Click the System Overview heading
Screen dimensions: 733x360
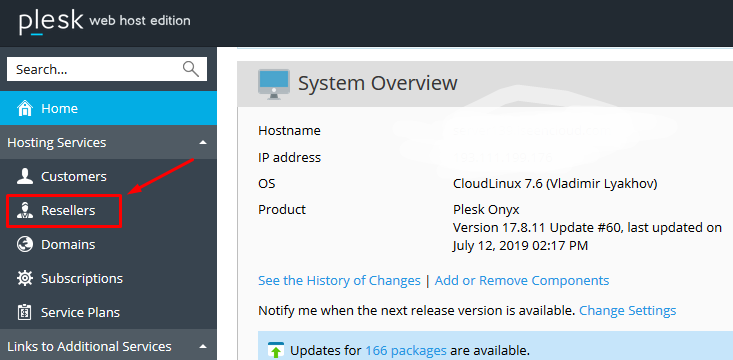378,83
